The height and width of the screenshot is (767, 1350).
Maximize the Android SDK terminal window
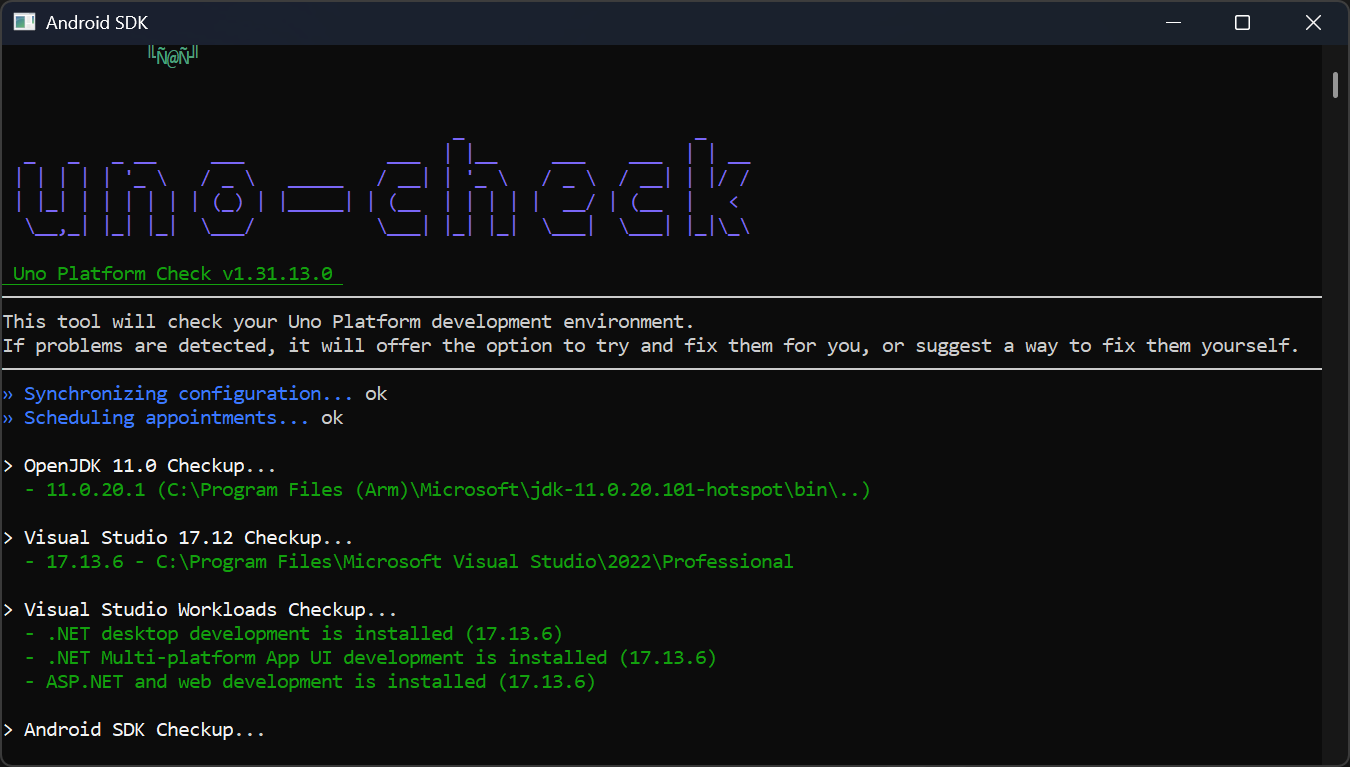(1242, 22)
